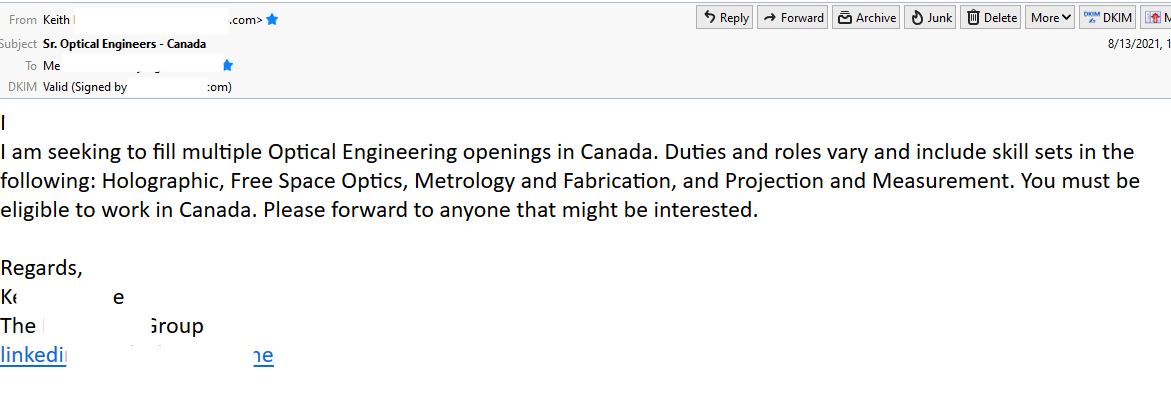Click the Reply button
Viewport: 1171px width, 420px height.
725,18
